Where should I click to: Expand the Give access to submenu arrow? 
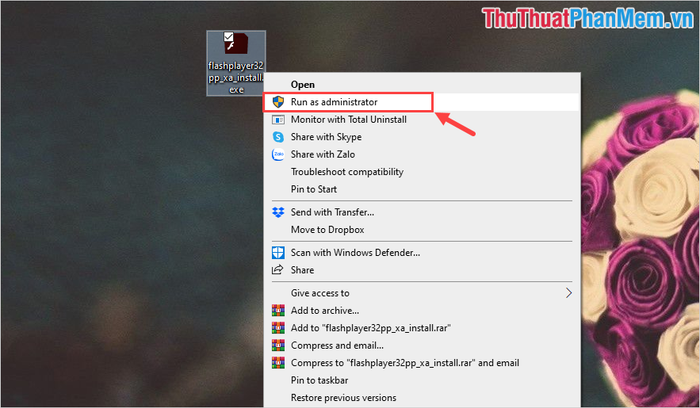click(x=568, y=293)
